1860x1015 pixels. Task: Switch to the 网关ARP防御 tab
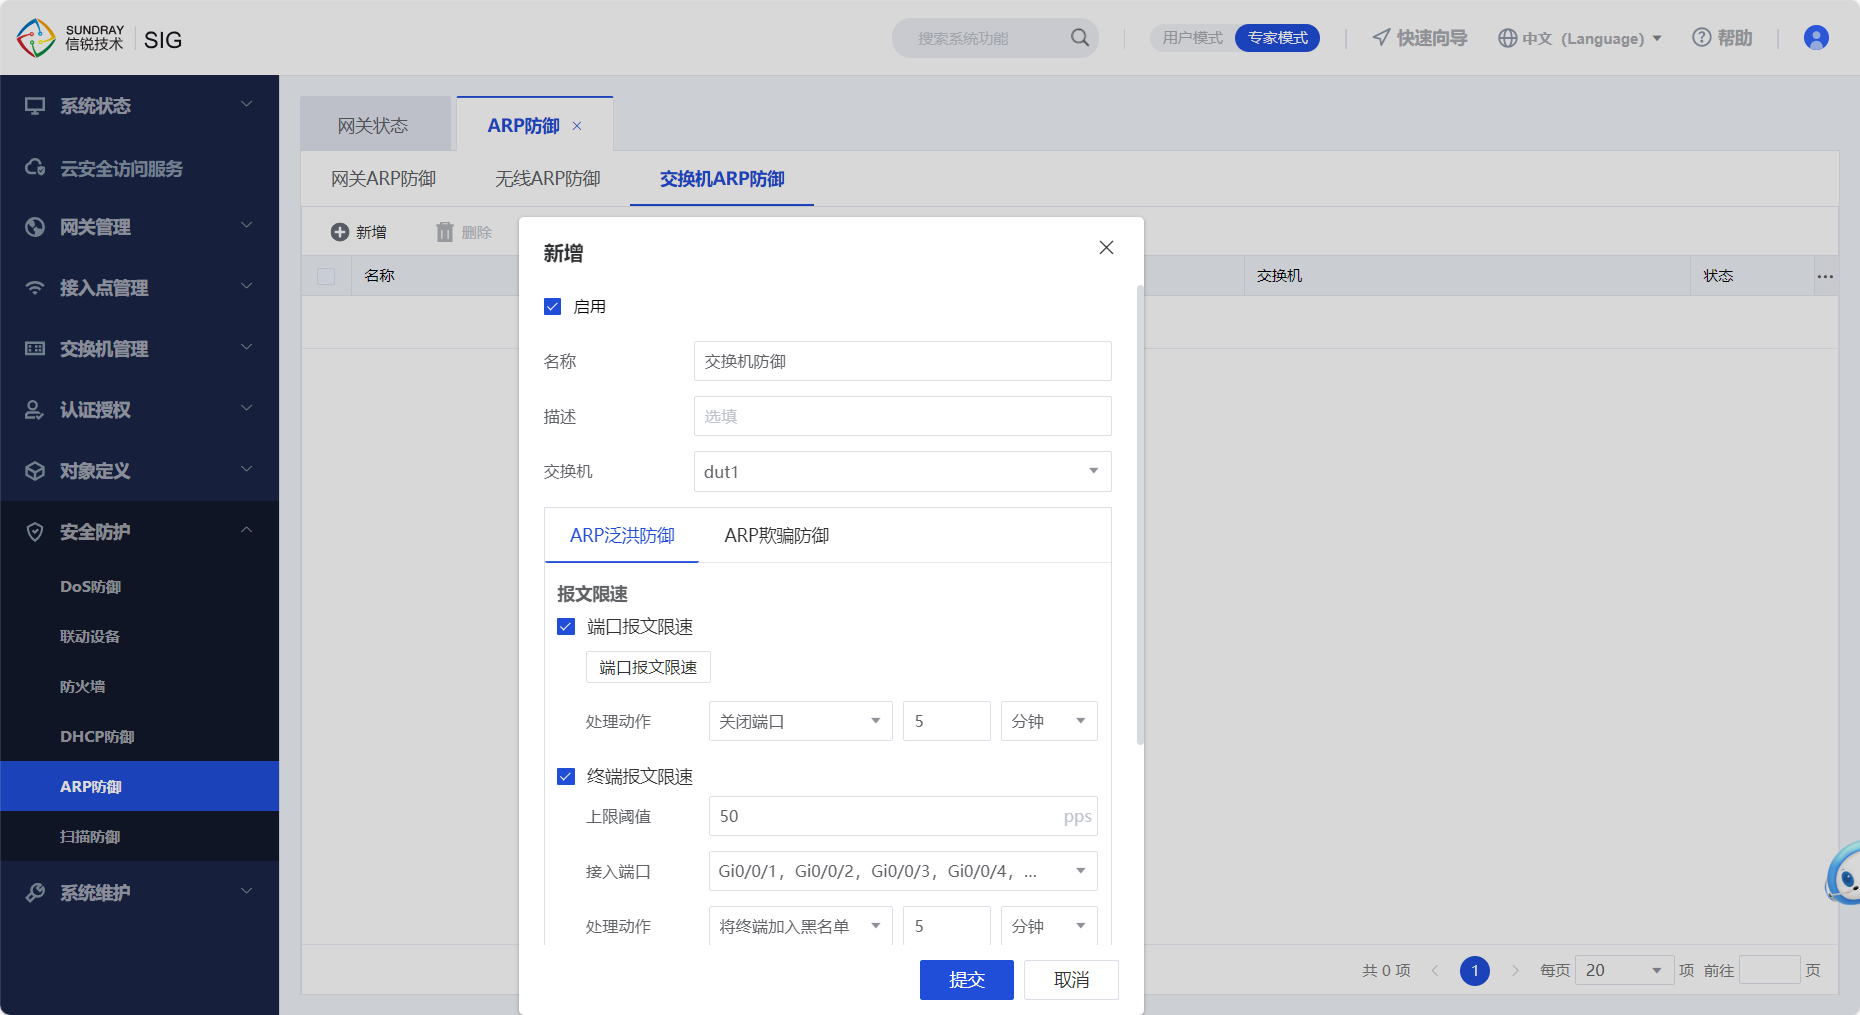click(x=384, y=179)
